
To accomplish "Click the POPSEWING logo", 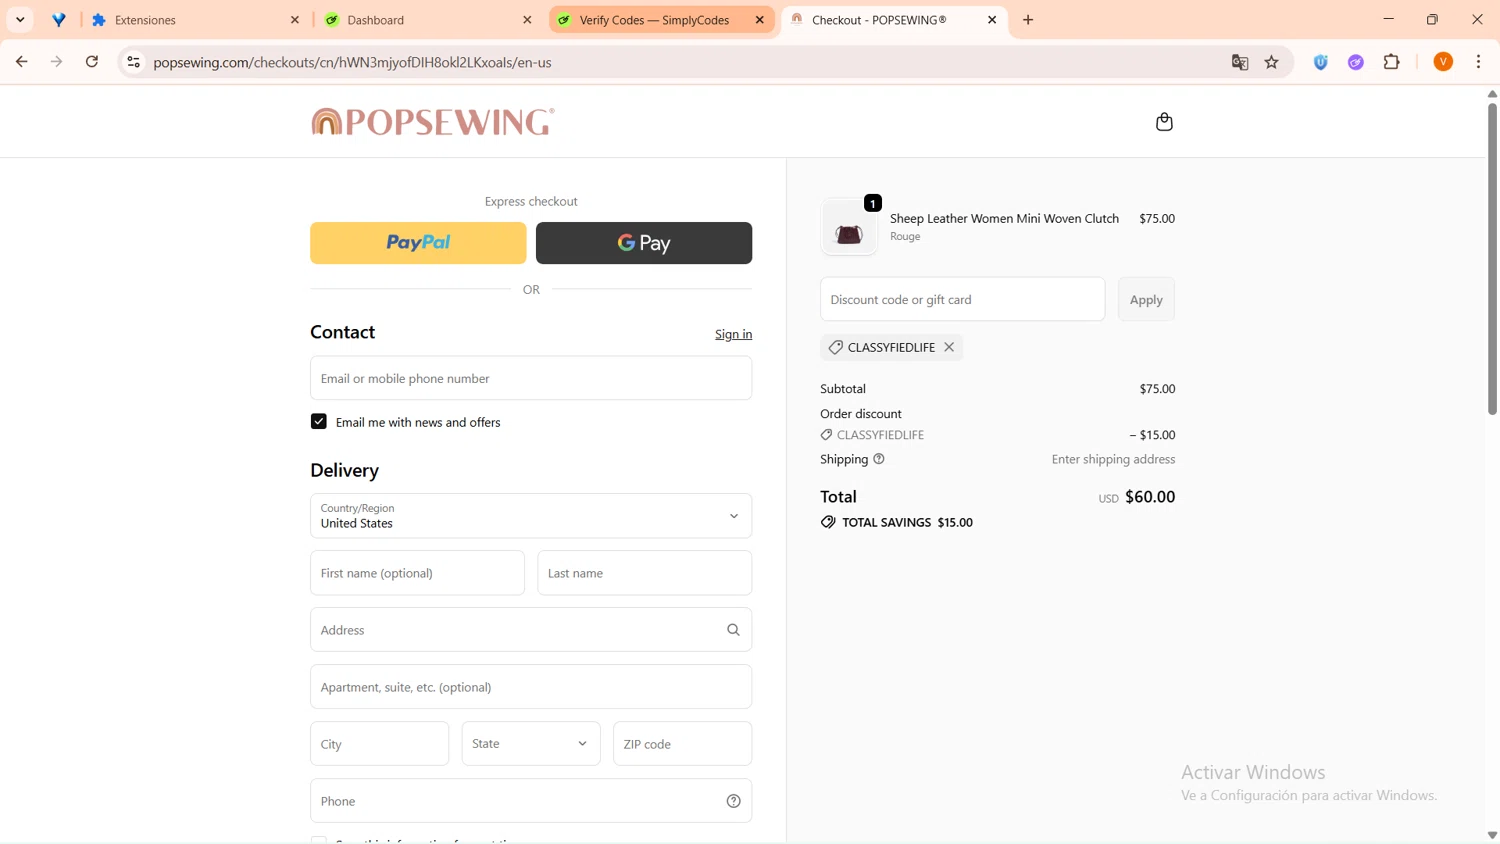I will point(432,122).
